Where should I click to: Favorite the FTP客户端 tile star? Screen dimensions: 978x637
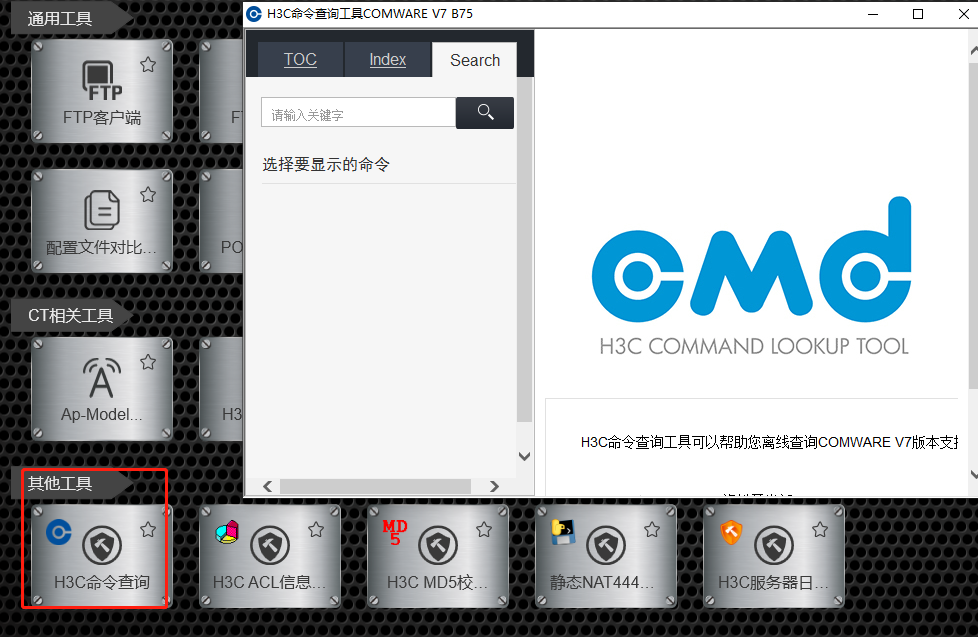coord(148,64)
